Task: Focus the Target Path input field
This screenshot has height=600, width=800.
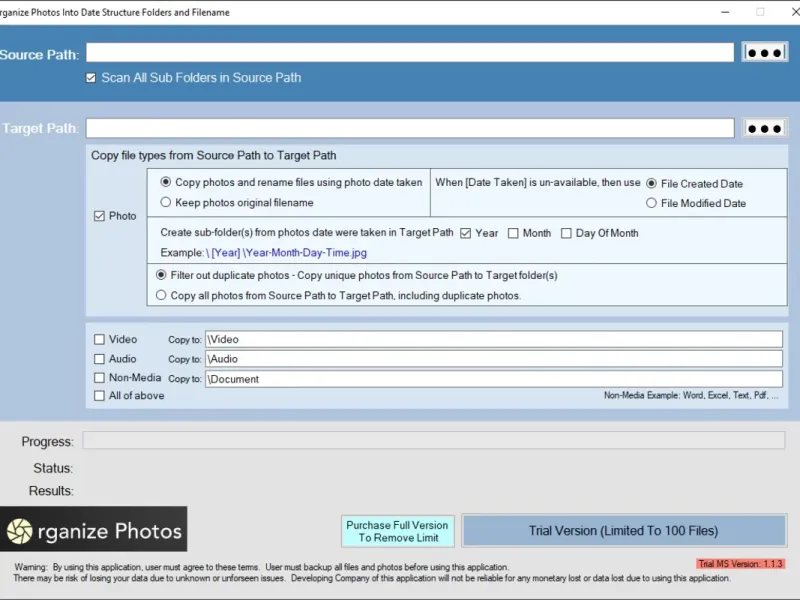Action: click(x=410, y=128)
